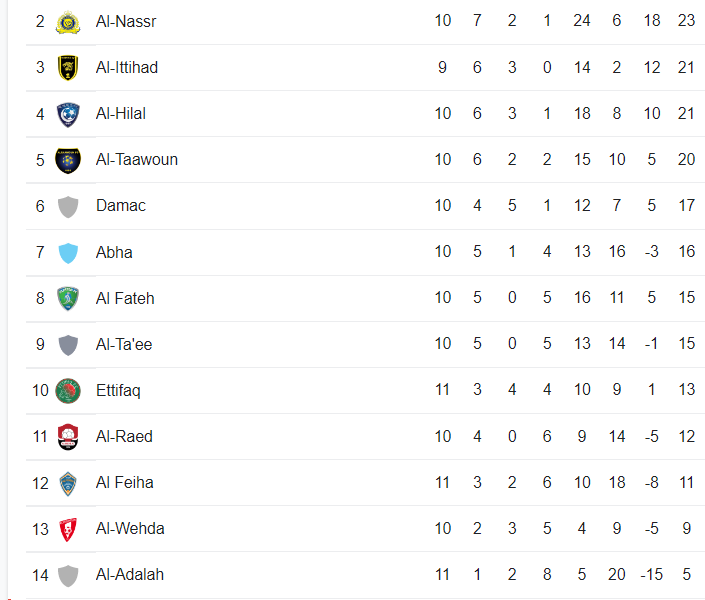Viewport: 705px width, 600px height.
Task: Click the Ettifaq round crest
Action: point(68,390)
